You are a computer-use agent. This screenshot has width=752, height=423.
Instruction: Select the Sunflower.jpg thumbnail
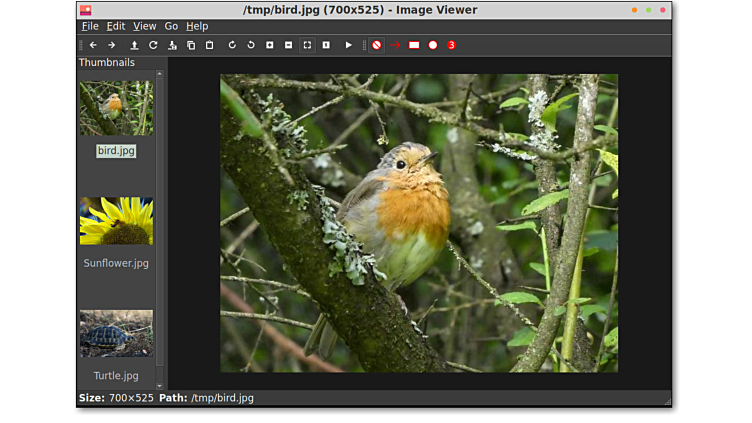pos(116,221)
